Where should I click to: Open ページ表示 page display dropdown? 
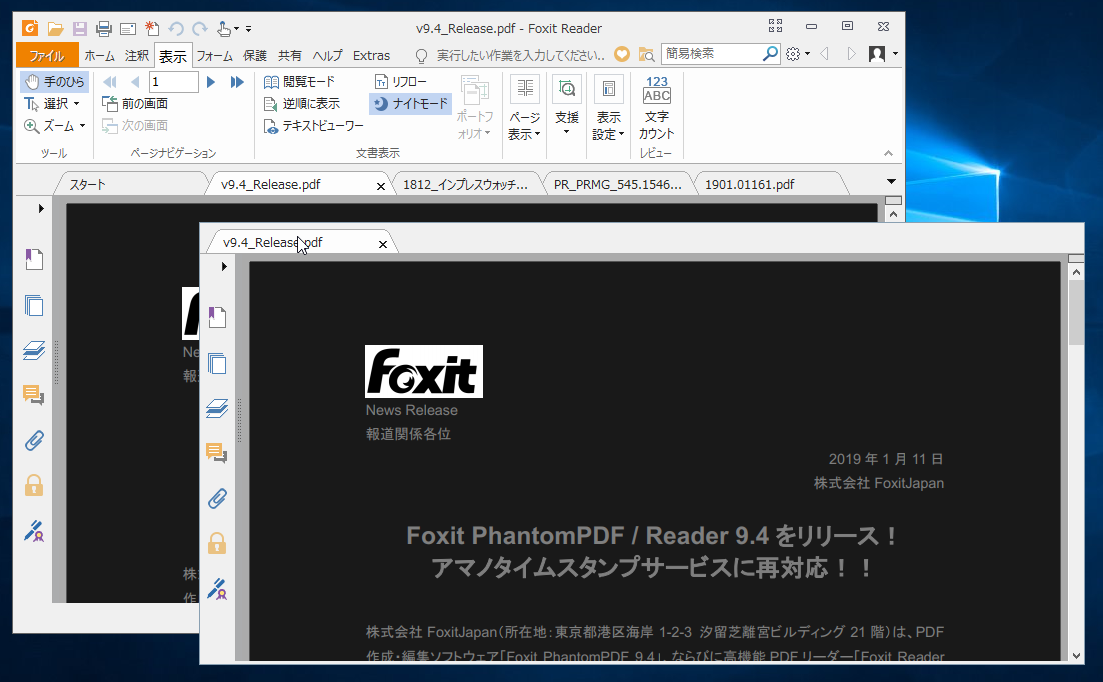tap(524, 108)
